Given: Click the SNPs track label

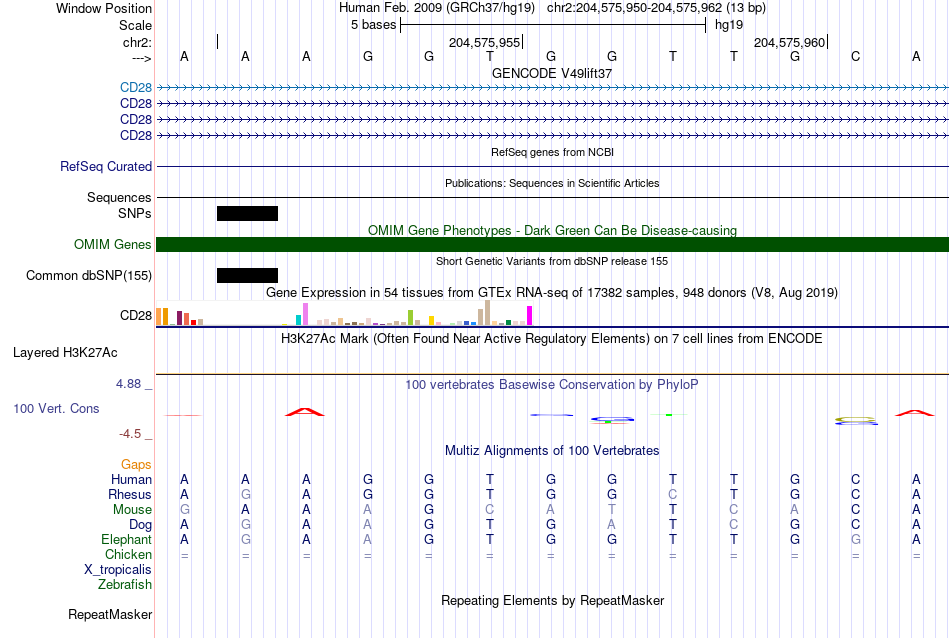Looking at the screenshot, I should tap(135, 213).
